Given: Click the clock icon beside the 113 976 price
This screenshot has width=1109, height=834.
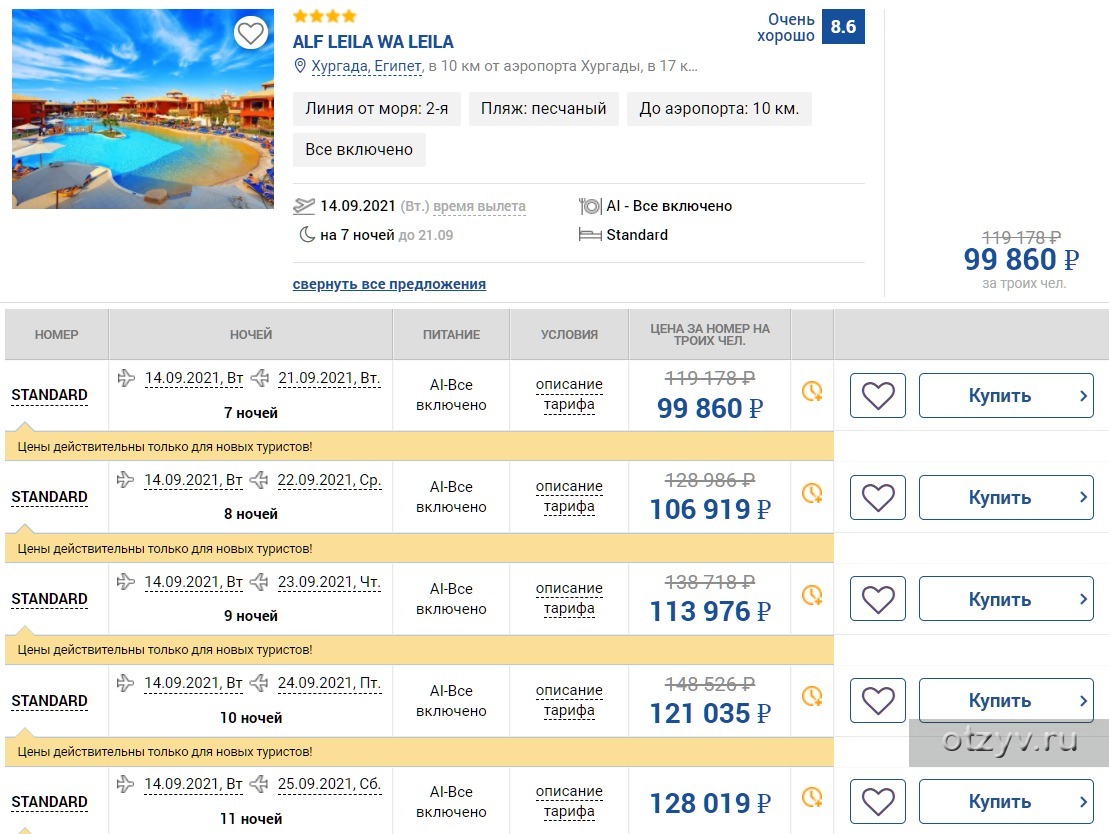Looking at the screenshot, I should [812, 595].
